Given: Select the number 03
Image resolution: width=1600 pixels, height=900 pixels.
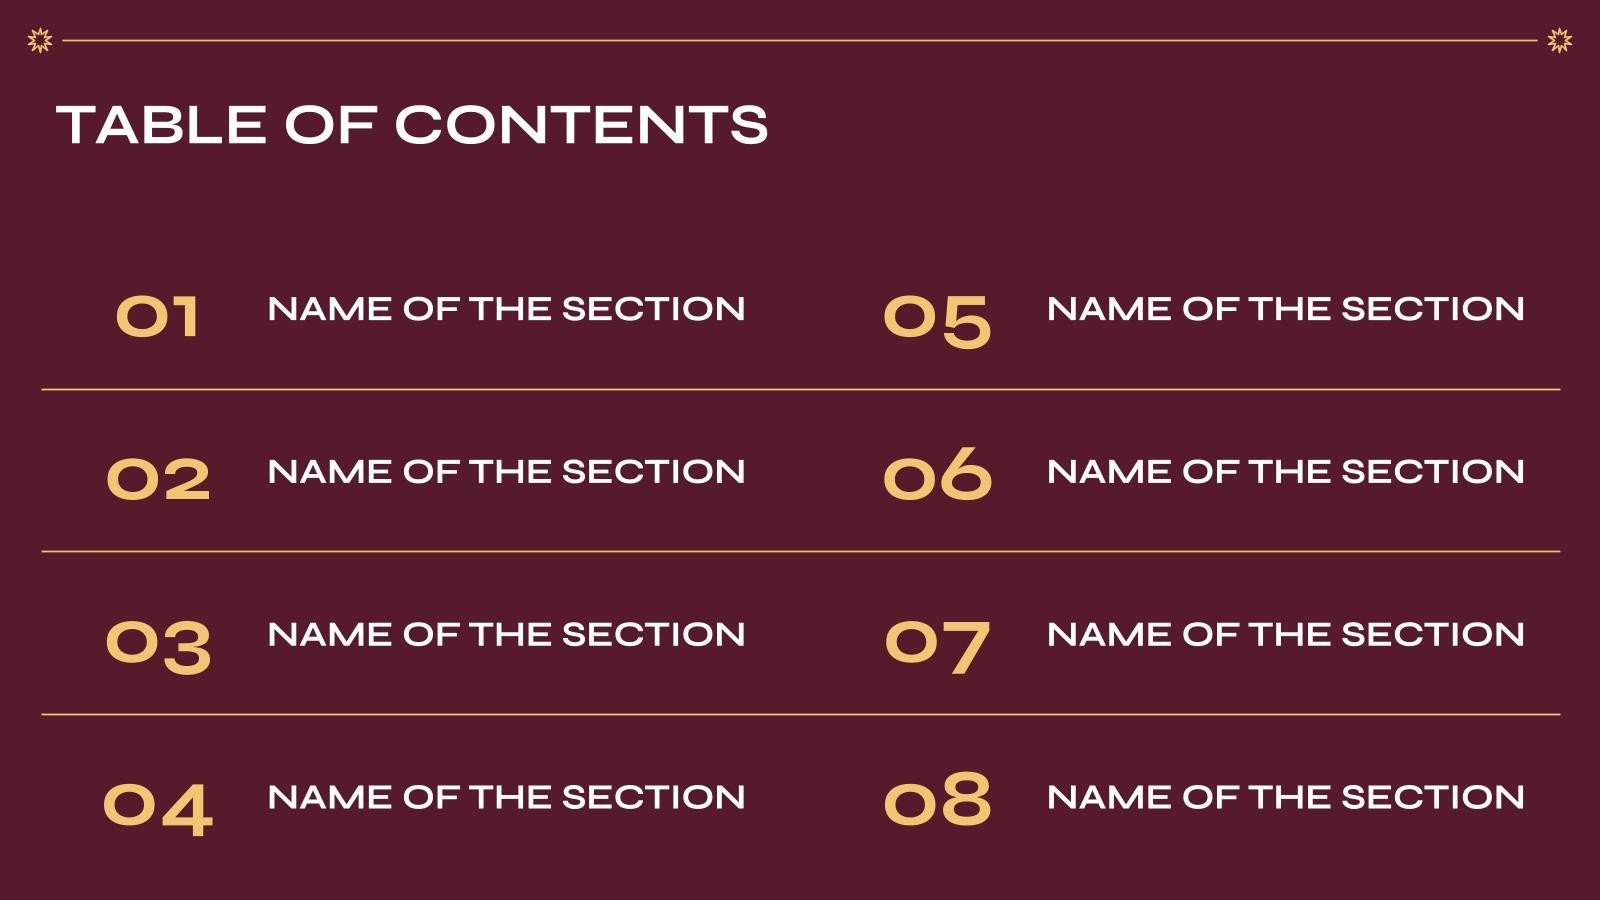Looking at the screenshot, I should [158, 645].
